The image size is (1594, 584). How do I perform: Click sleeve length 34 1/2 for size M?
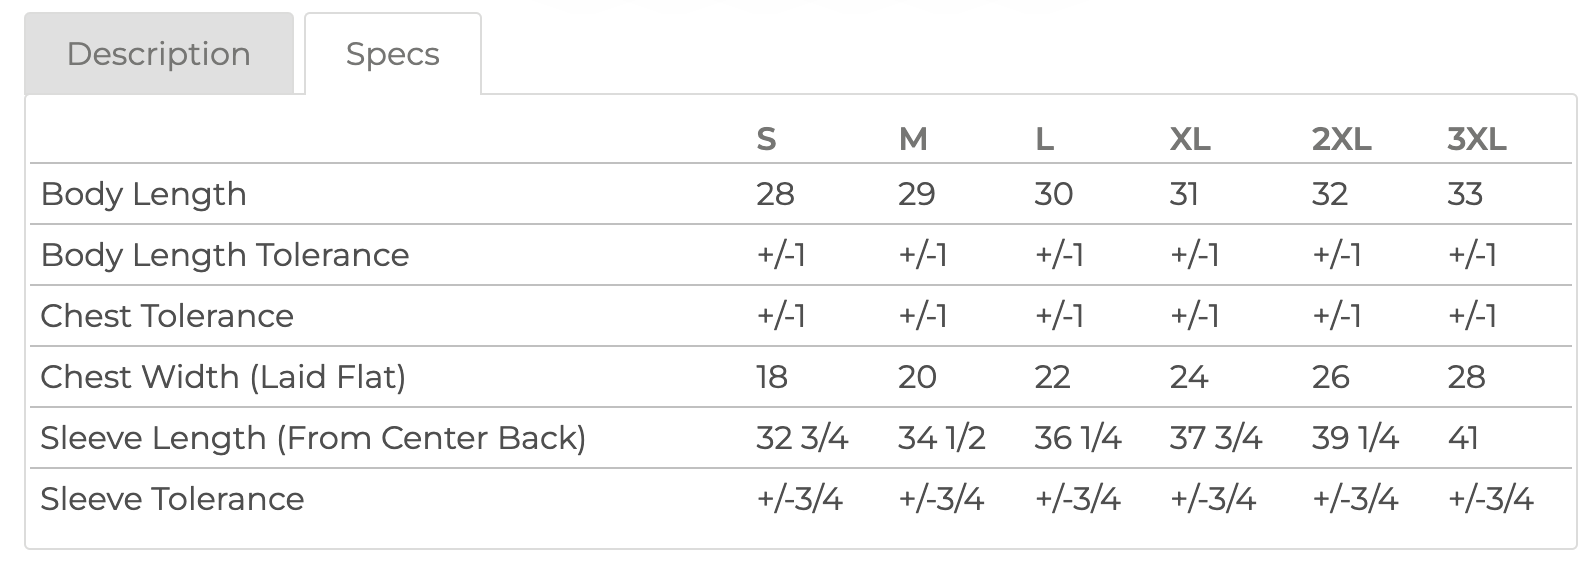point(941,438)
